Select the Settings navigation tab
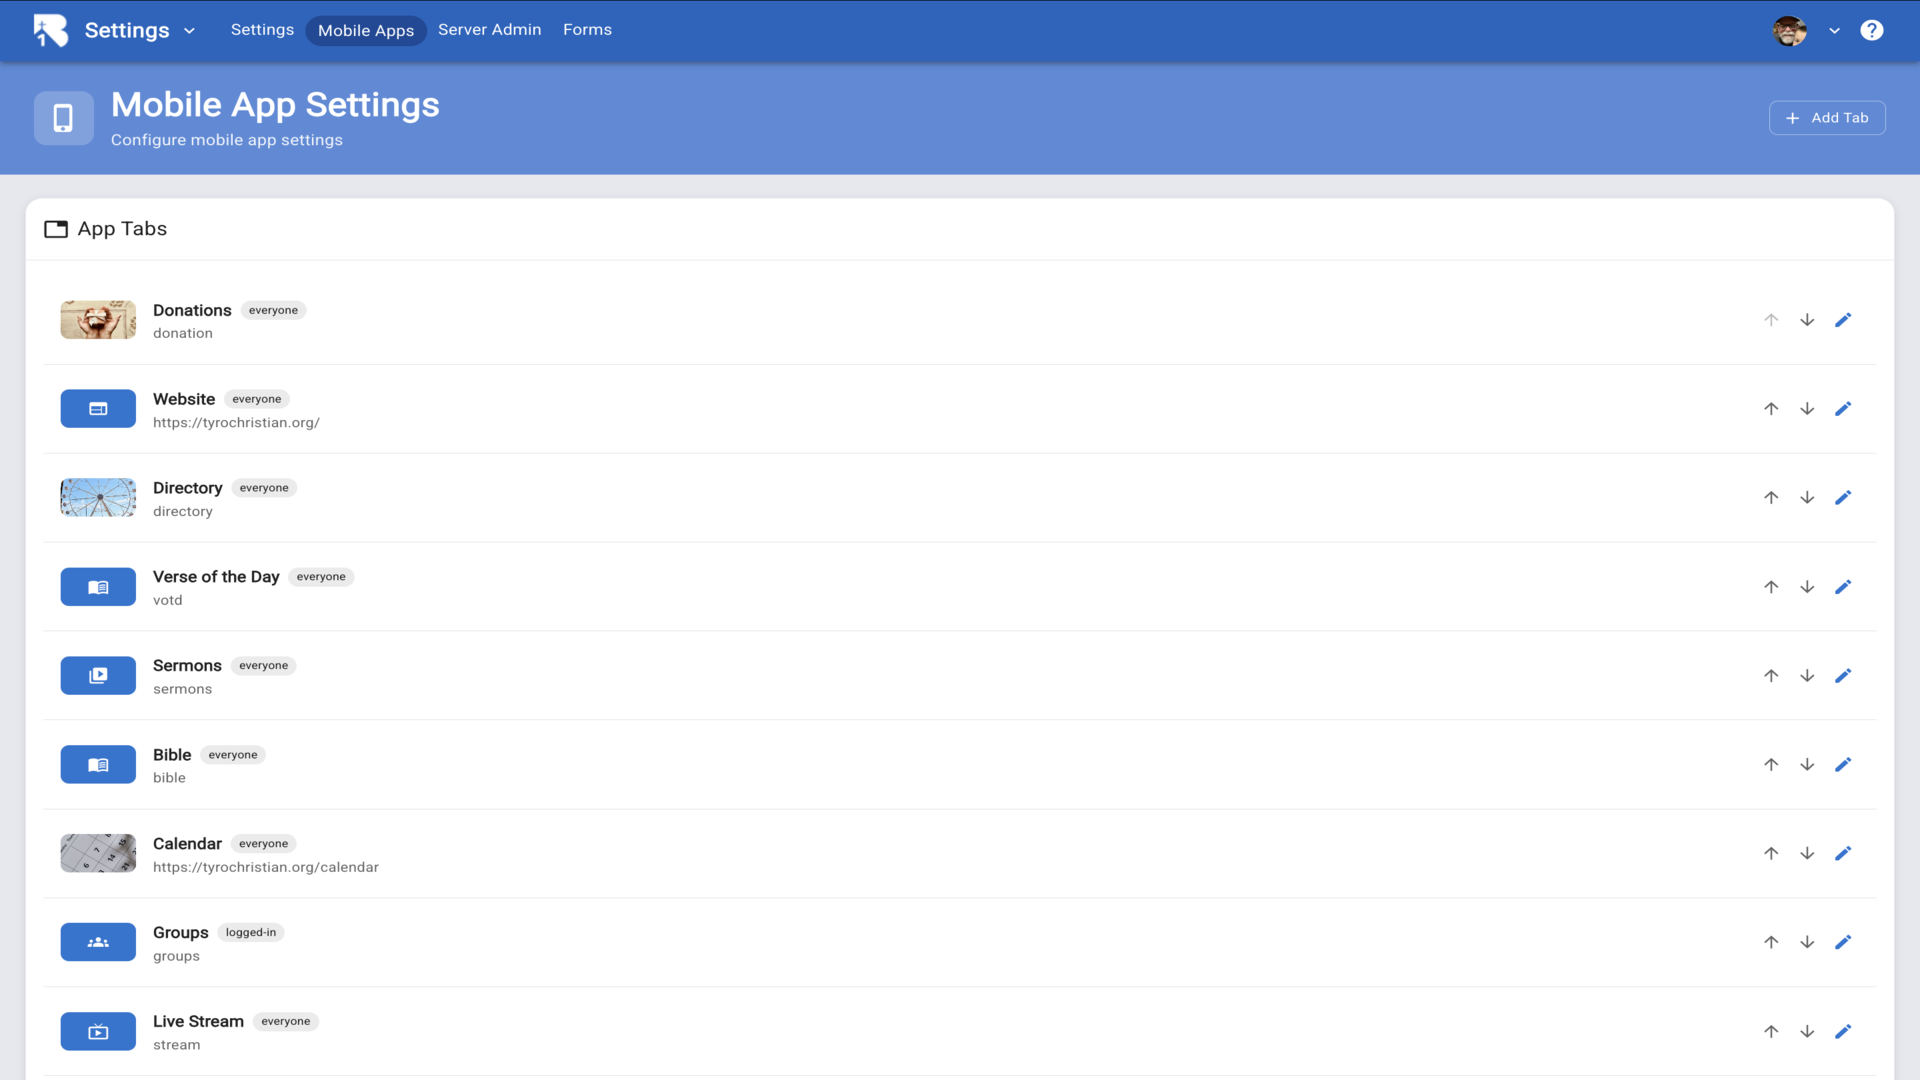This screenshot has height=1080, width=1920. (262, 30)
